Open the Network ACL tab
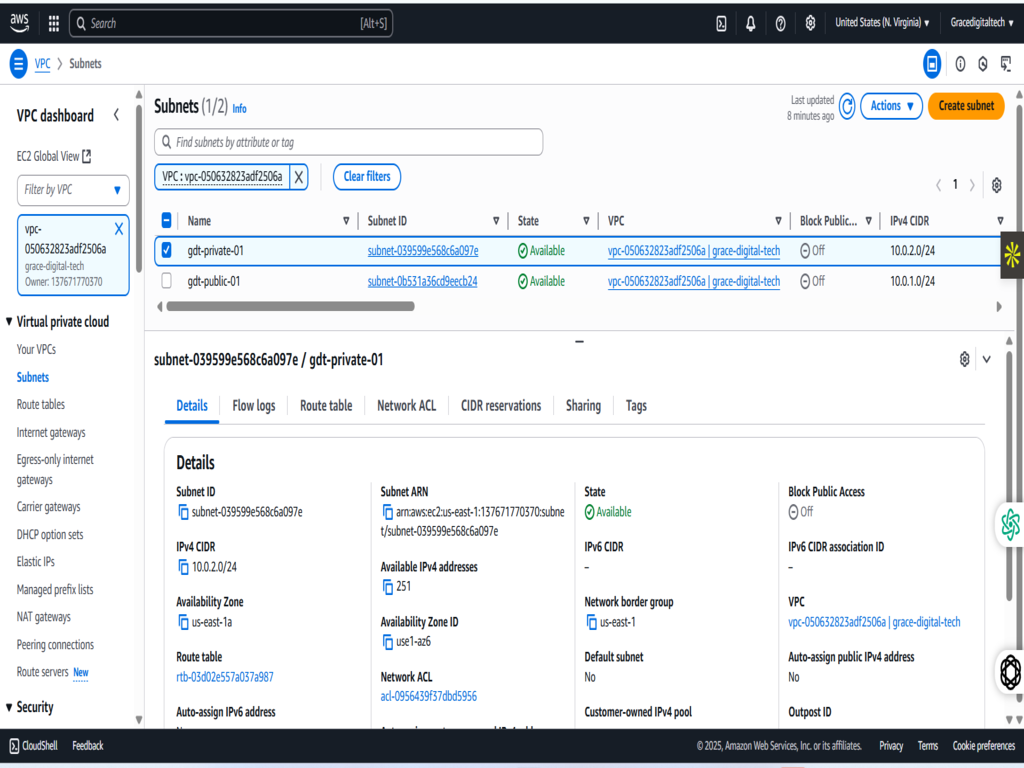1024x768 pixels. (406, 406)
